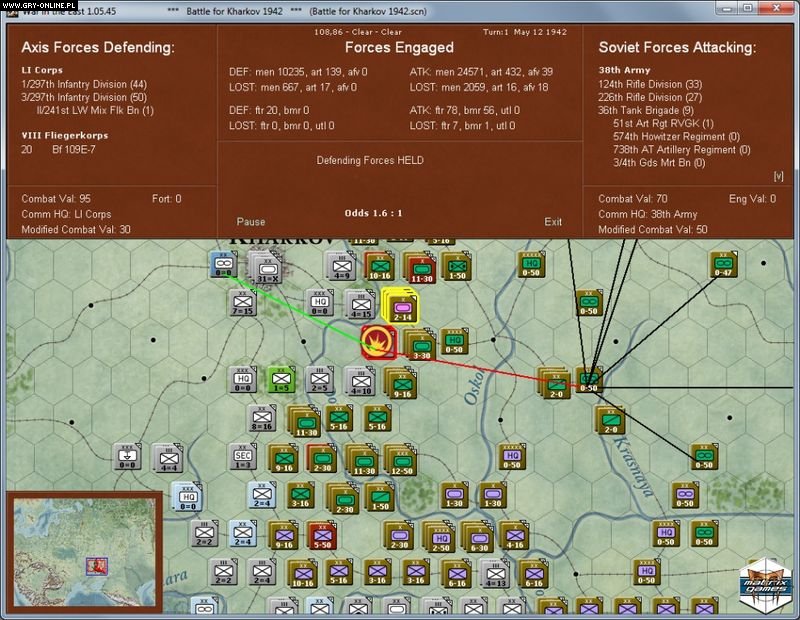
Task: Select the 0-47 Soviet unit near map top right
Action: pos(723,263)
